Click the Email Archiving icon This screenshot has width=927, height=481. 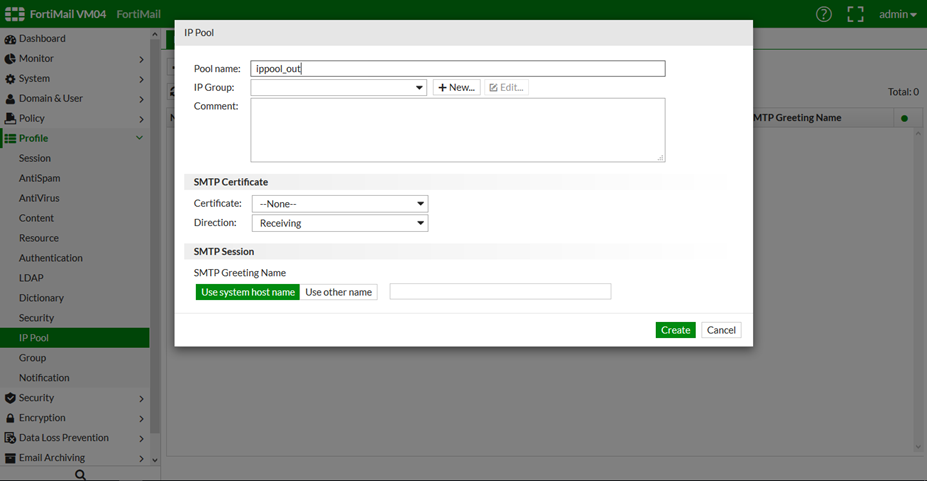[11, 458]
